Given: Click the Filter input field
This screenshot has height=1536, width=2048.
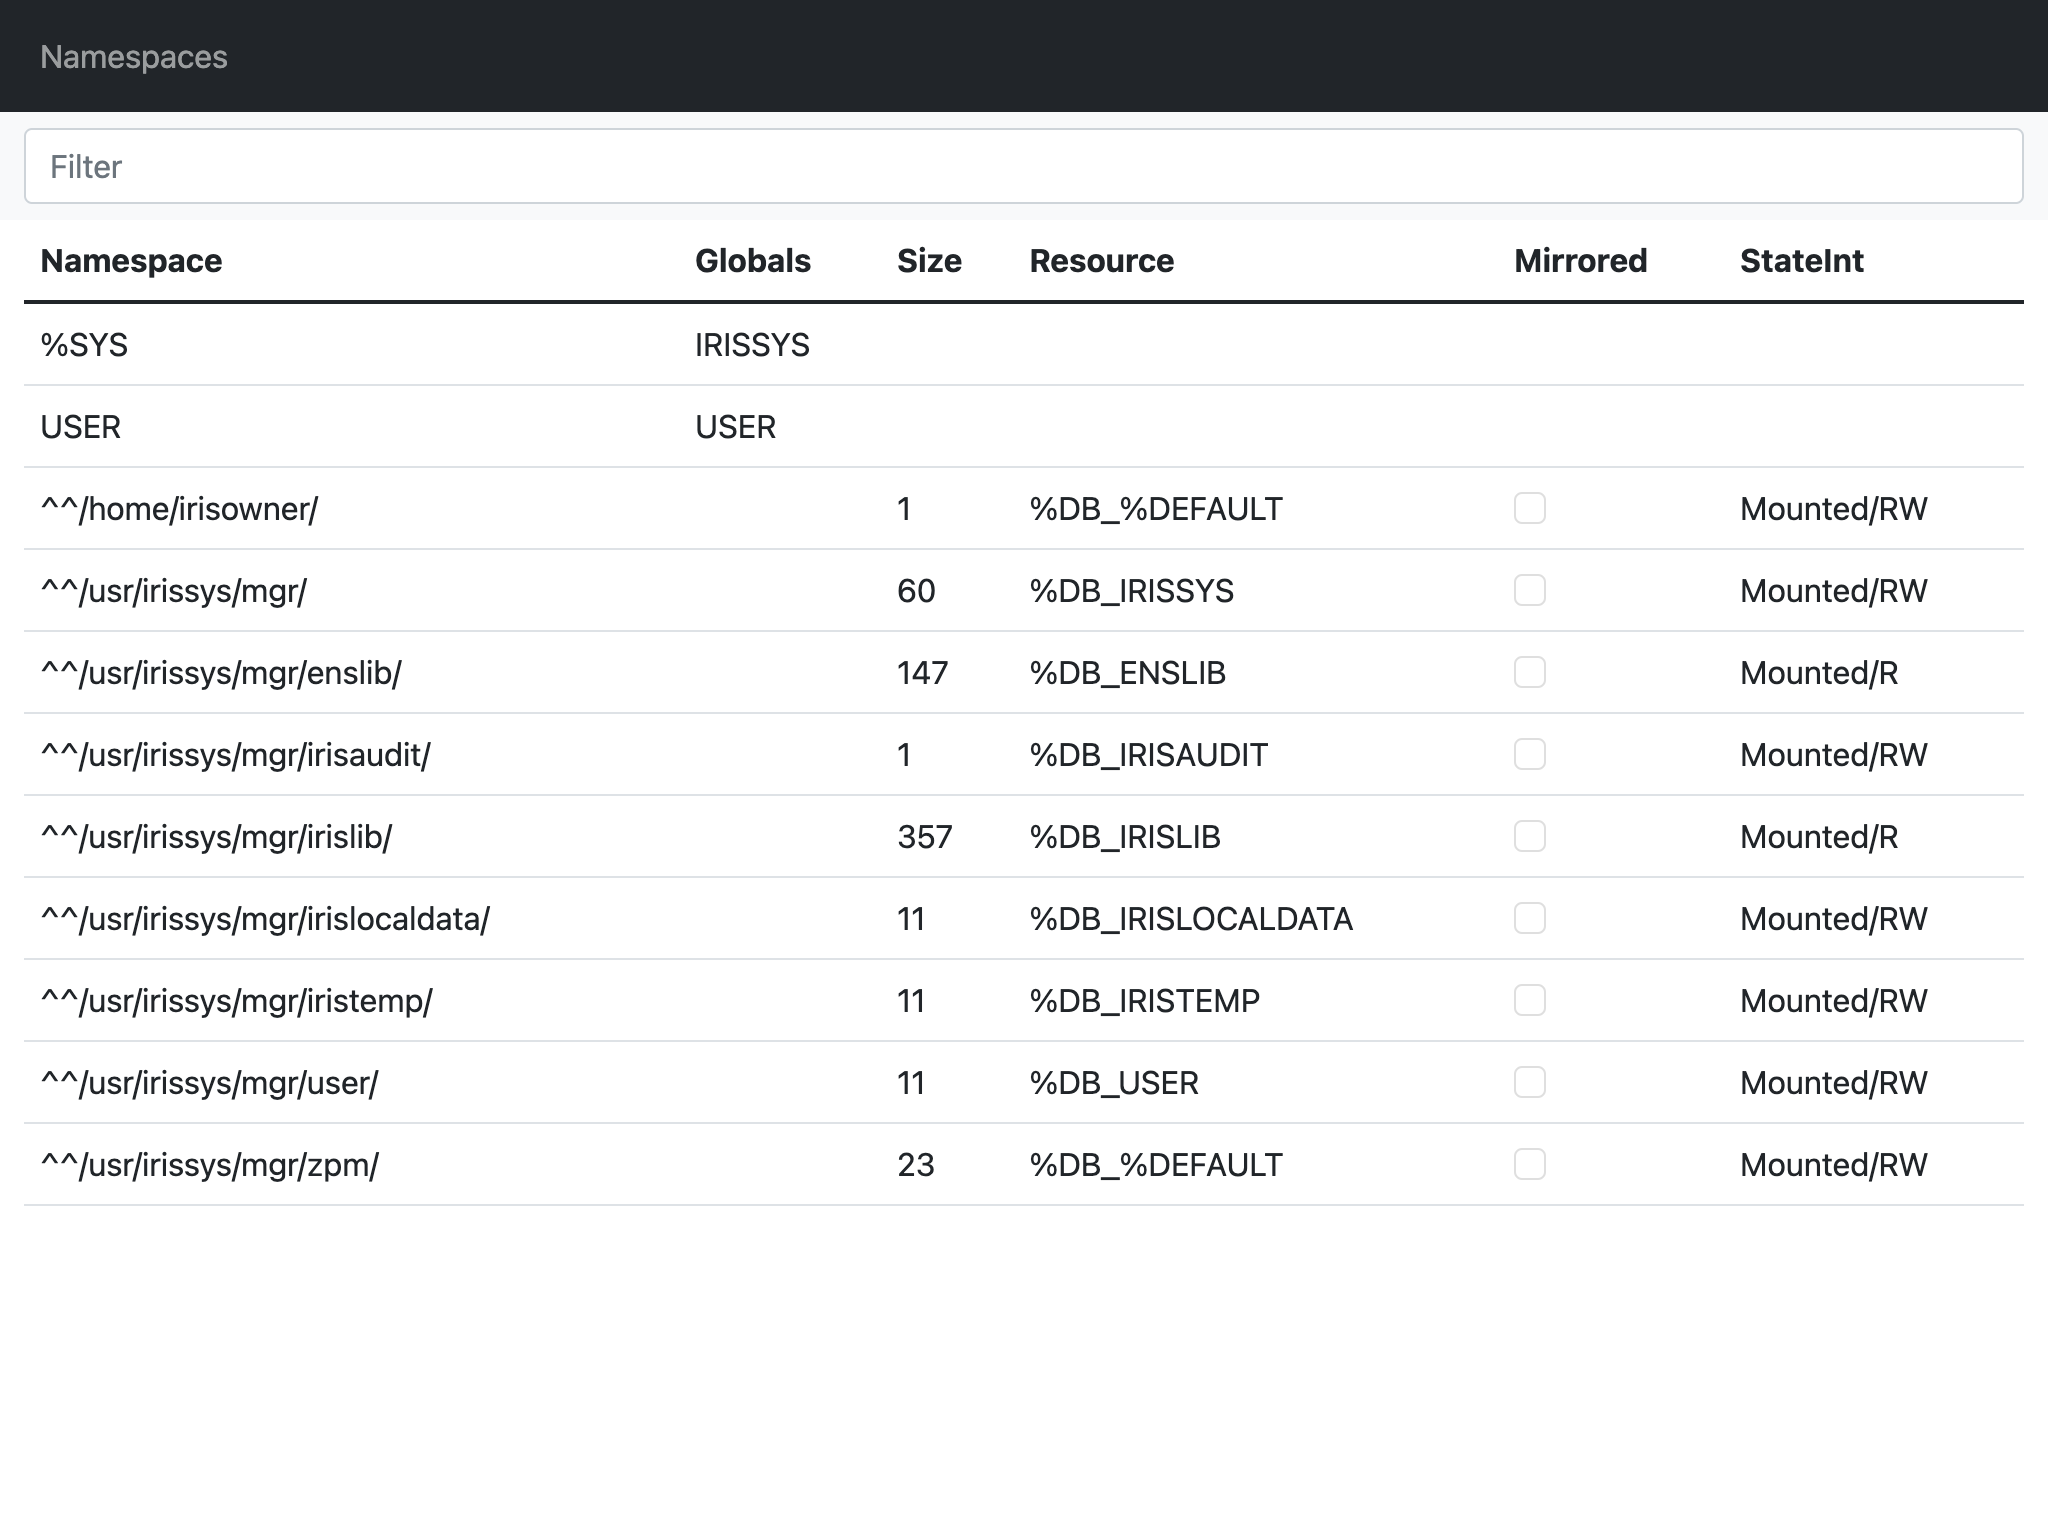Looking at the screenshot, I should [x=1023, y=166].
